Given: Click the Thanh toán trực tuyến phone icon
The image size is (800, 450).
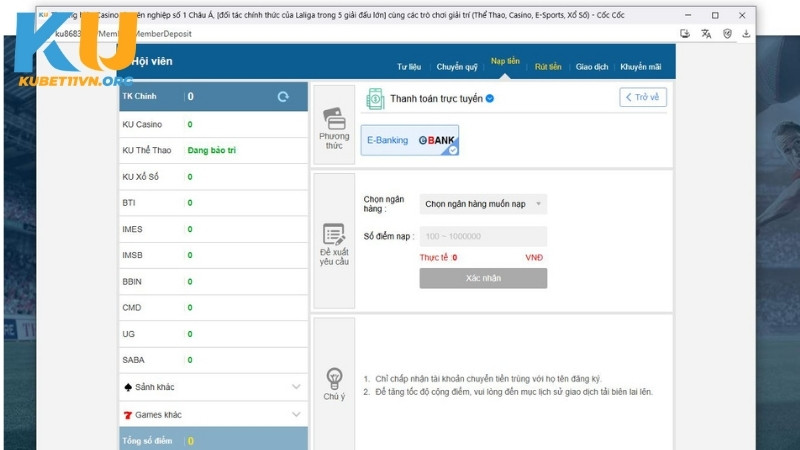Looking at the screenshot, I should click(375, 98).
